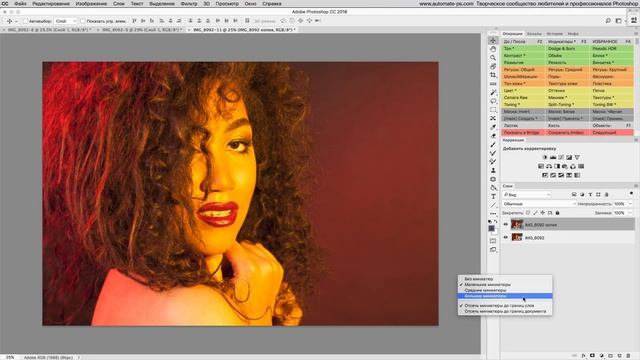Toggle Автовыбор checkbox in options bar
Screen dimensions: 640x360
click(25, 21)
